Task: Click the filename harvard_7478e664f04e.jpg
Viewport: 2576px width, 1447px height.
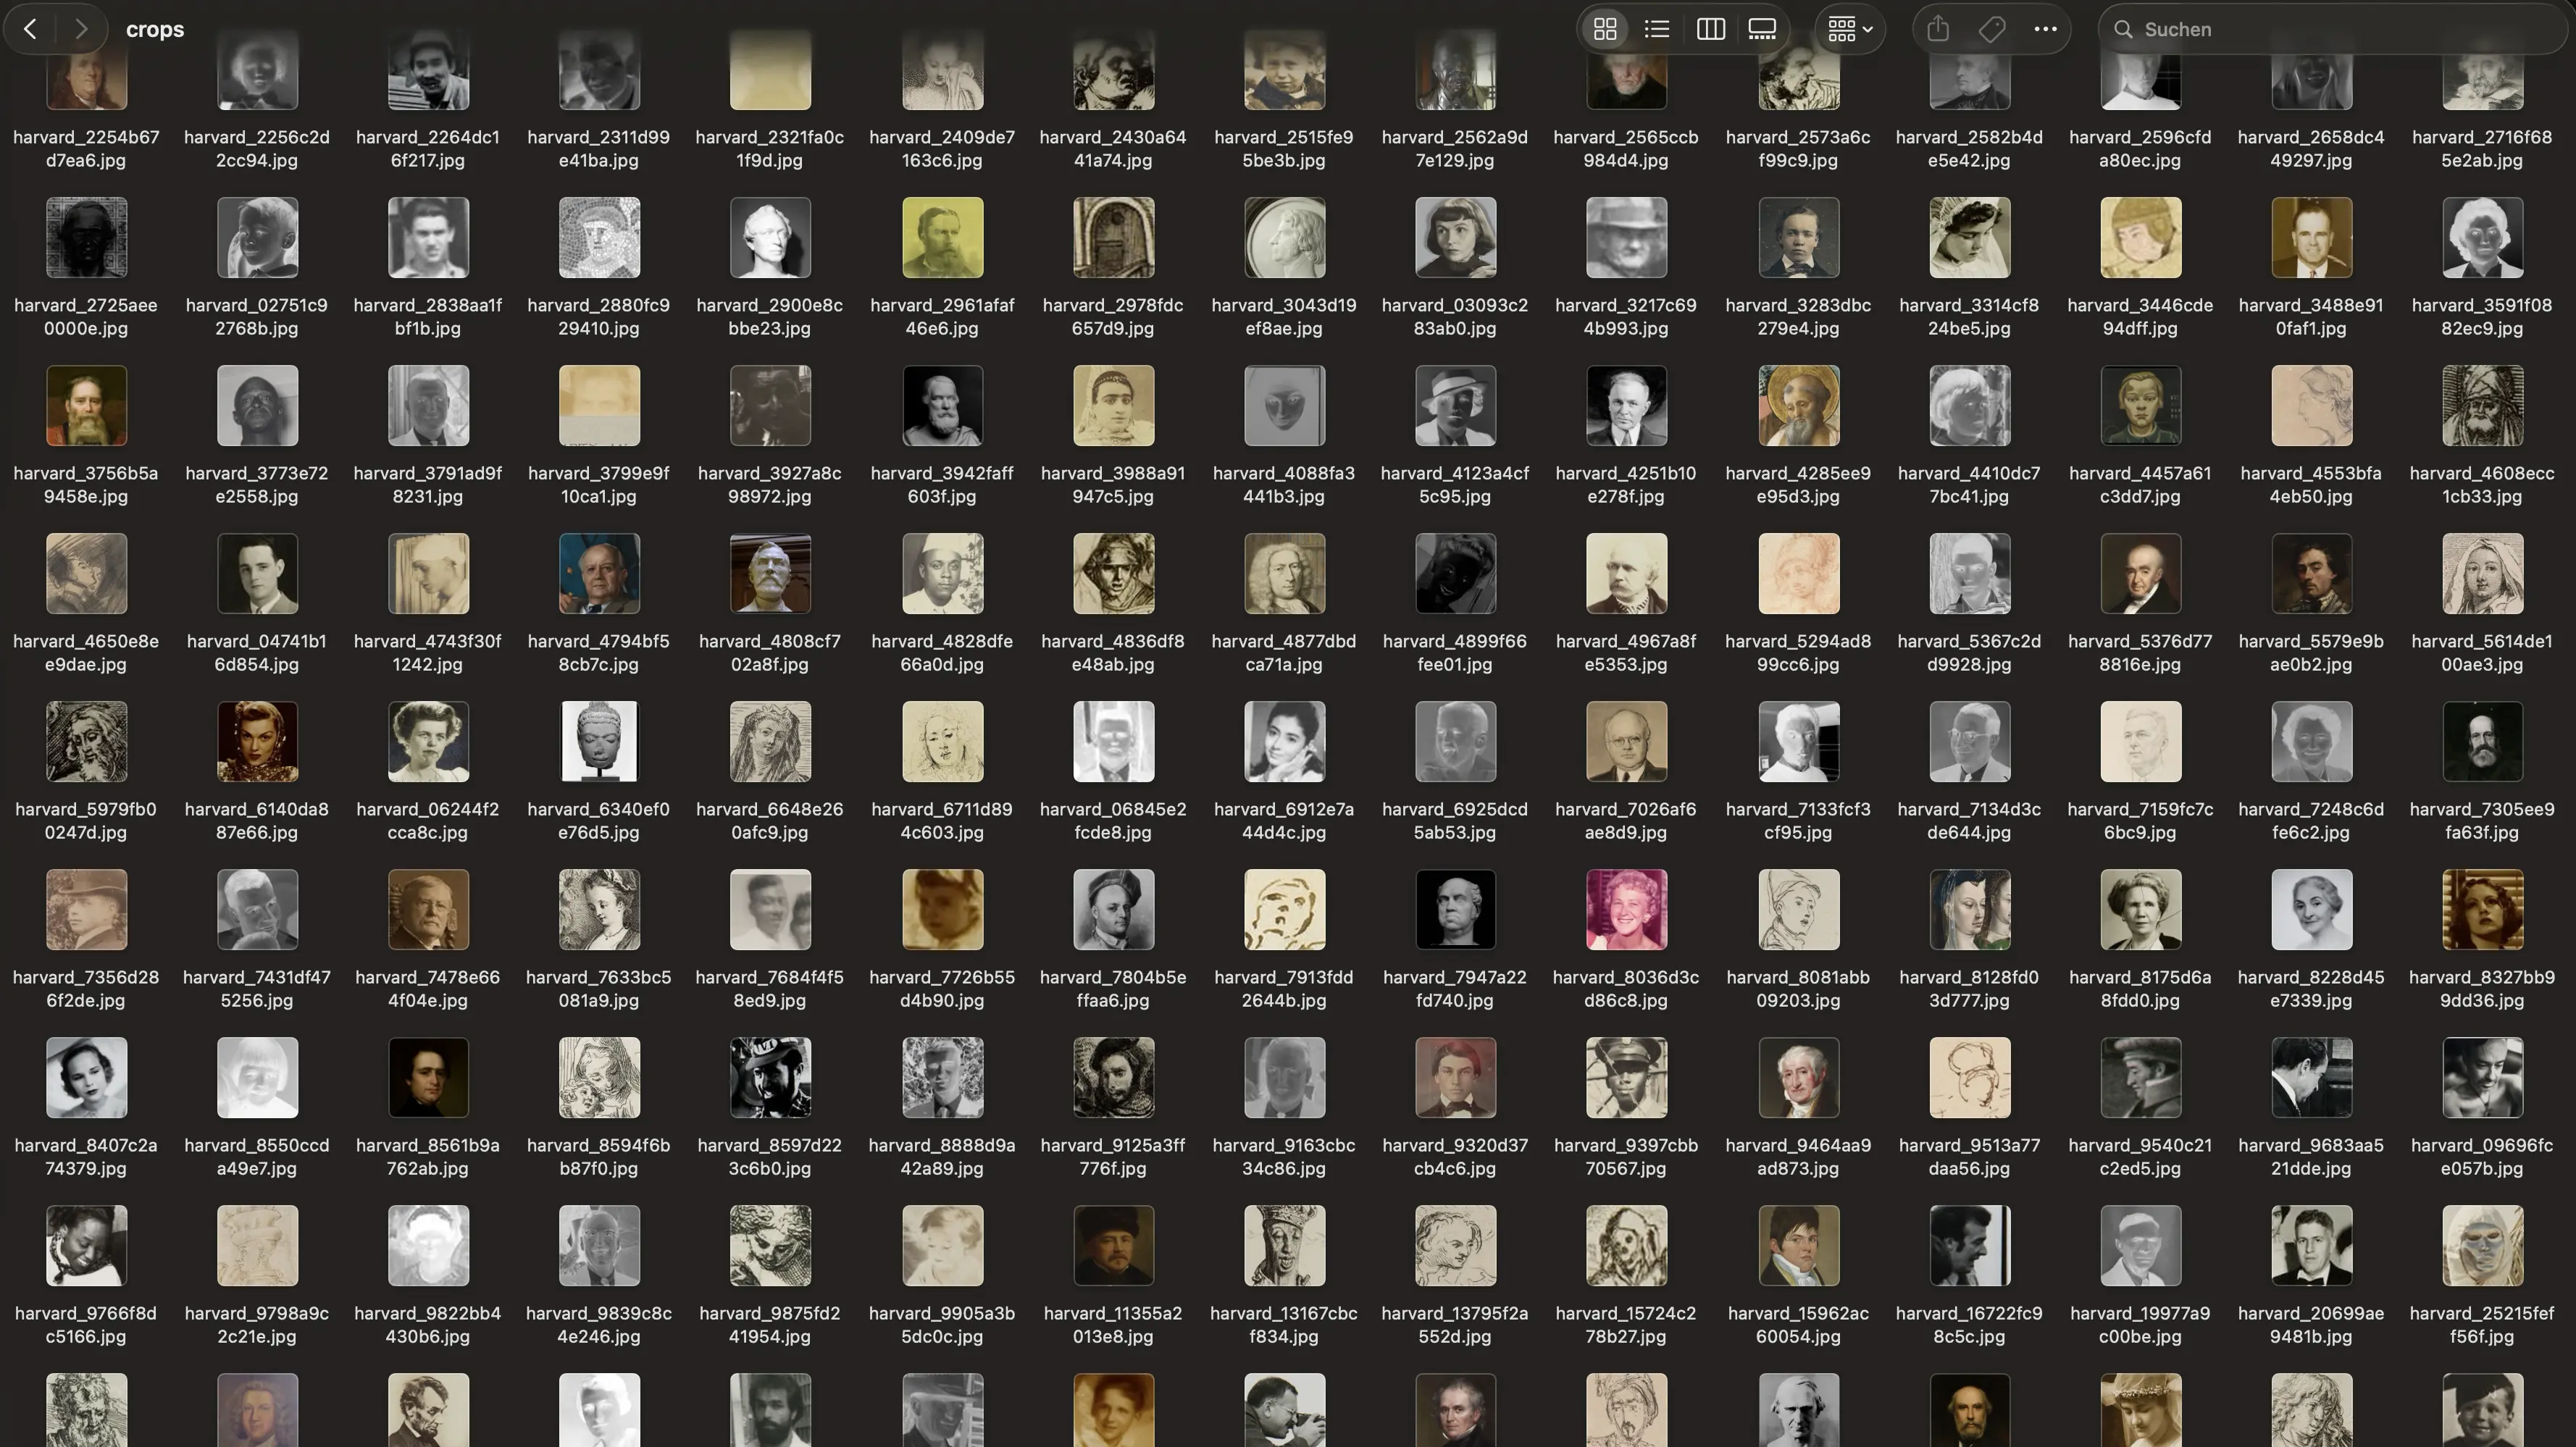Action: coord(428,988)
